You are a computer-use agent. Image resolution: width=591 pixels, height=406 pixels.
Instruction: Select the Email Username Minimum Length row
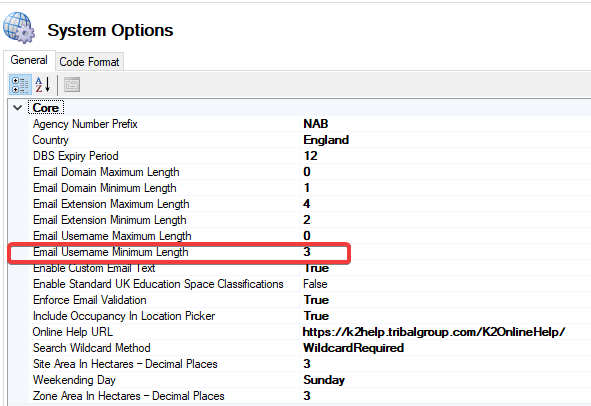click(179, 252)
